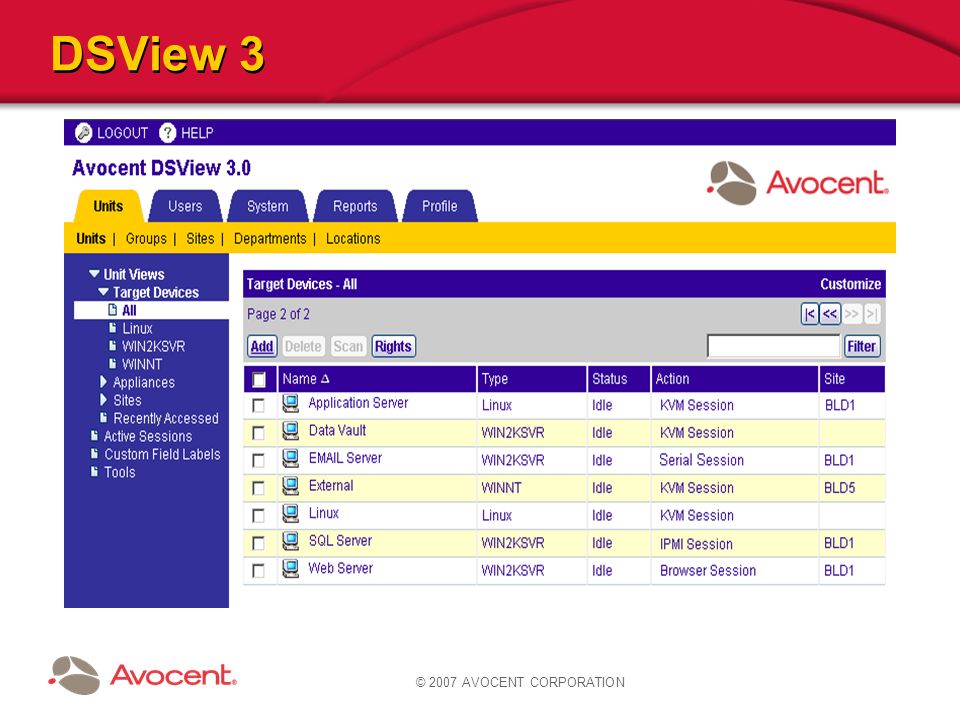Switch to the System tab
This screenshot has width=960, height=720.
point(268,206)
